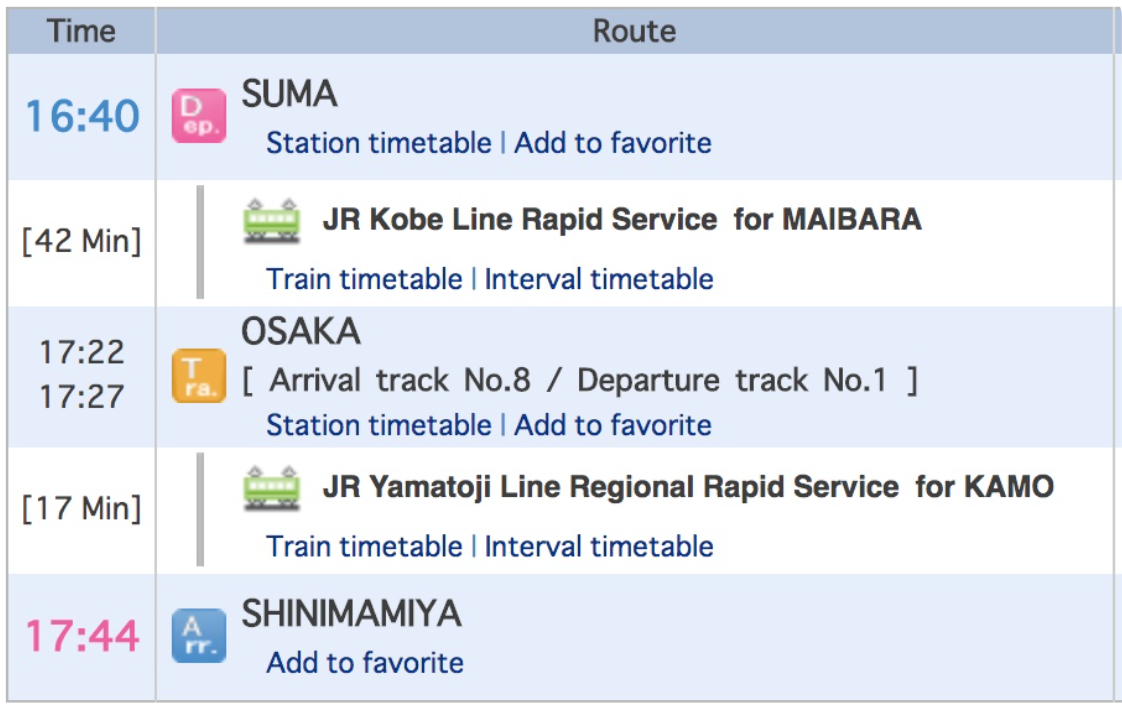Click the SHINIMAMIYA station name
The image size is (1122, 710).
coord(351,614)
